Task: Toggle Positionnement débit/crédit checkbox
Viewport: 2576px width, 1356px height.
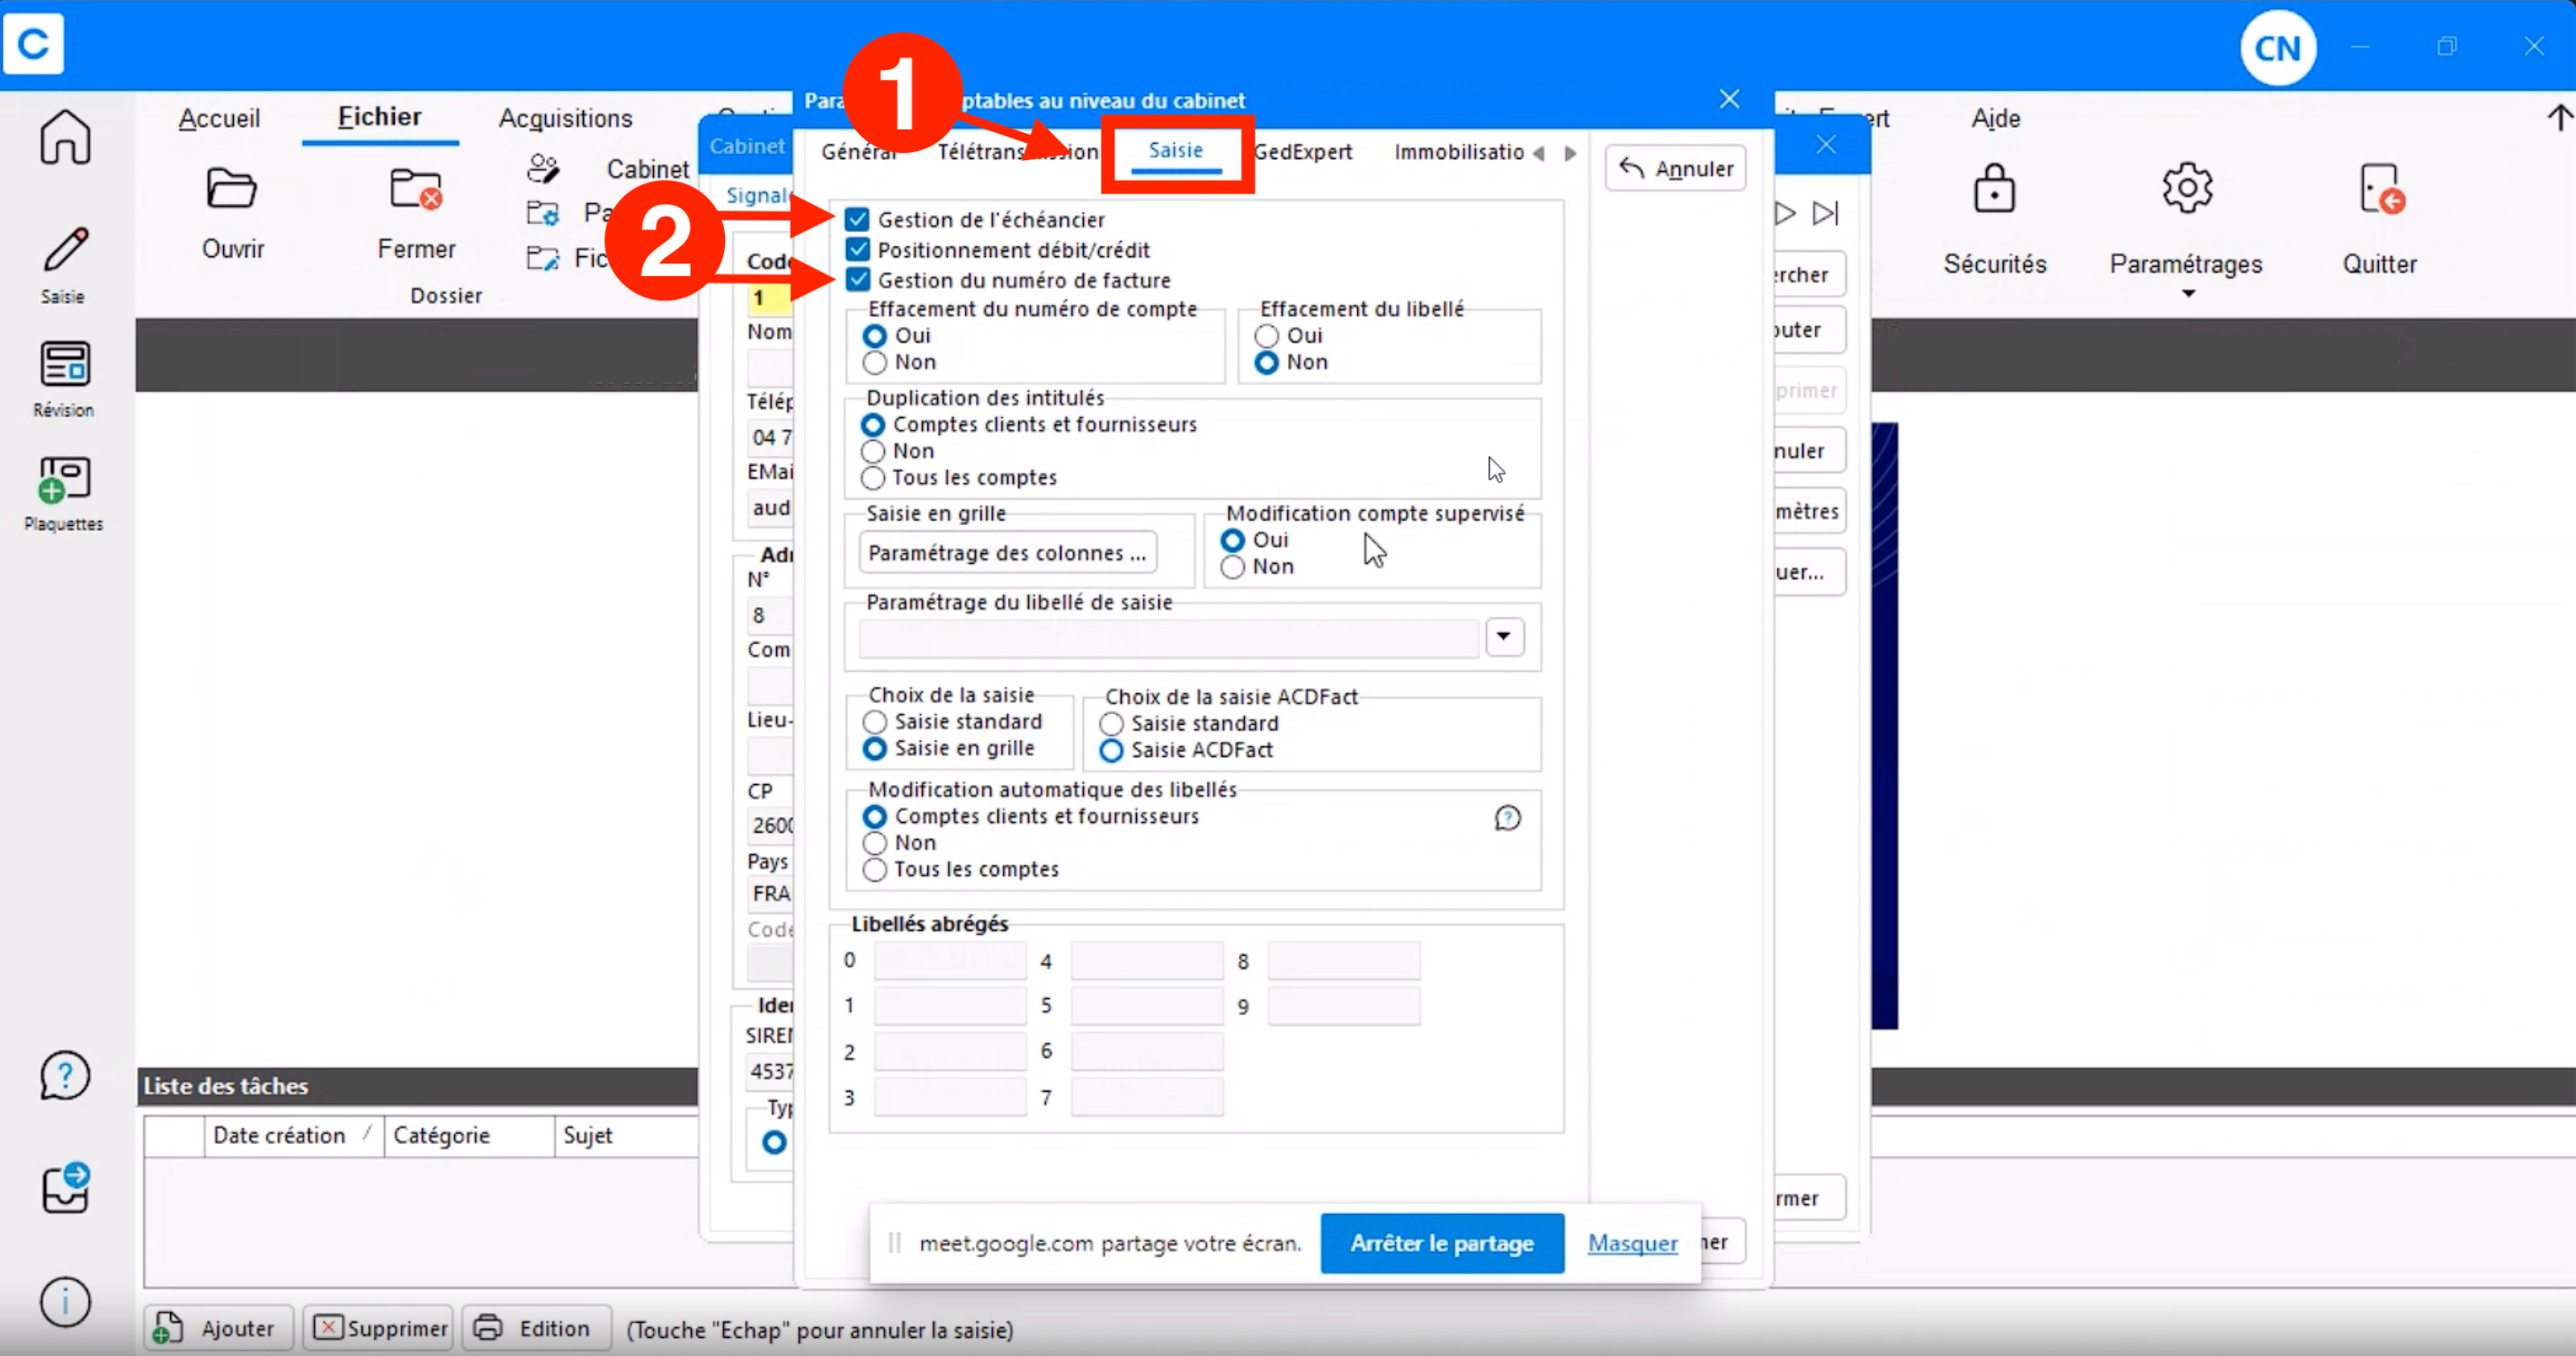Action: [x=857, y=249]
